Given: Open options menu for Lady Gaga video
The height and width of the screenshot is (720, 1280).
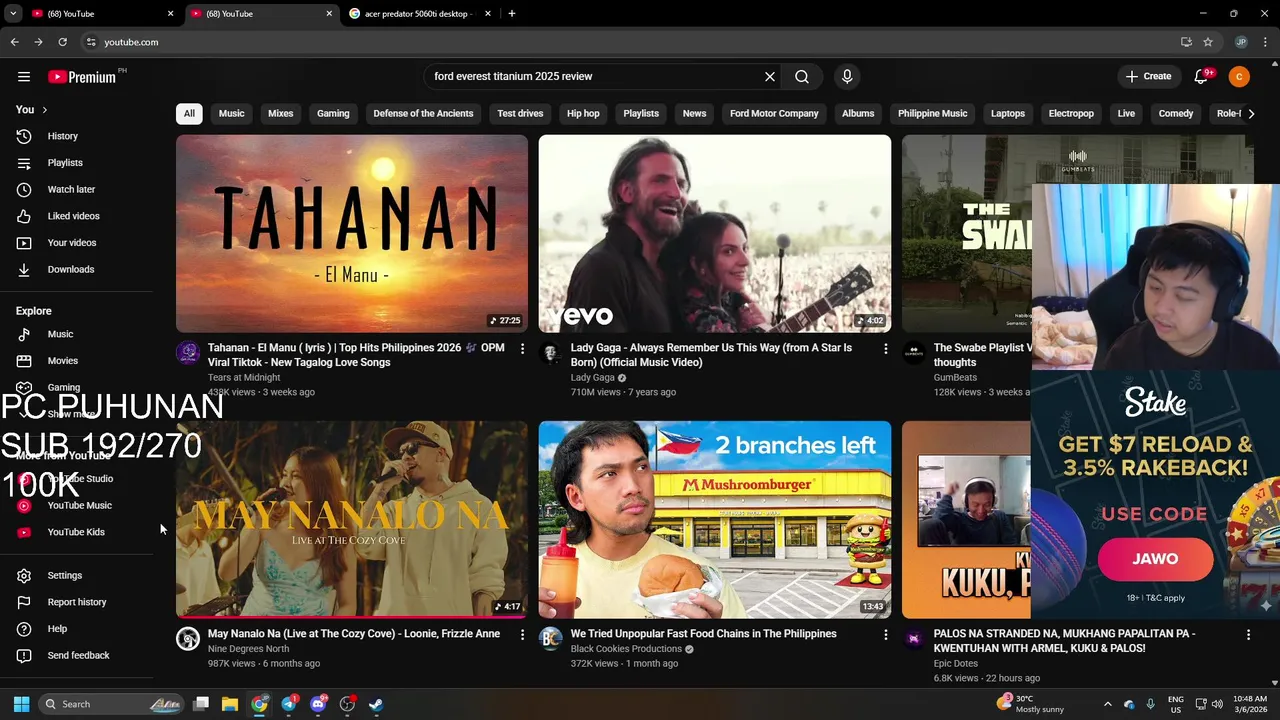Looking at the screenshot, I should point(885,349).
